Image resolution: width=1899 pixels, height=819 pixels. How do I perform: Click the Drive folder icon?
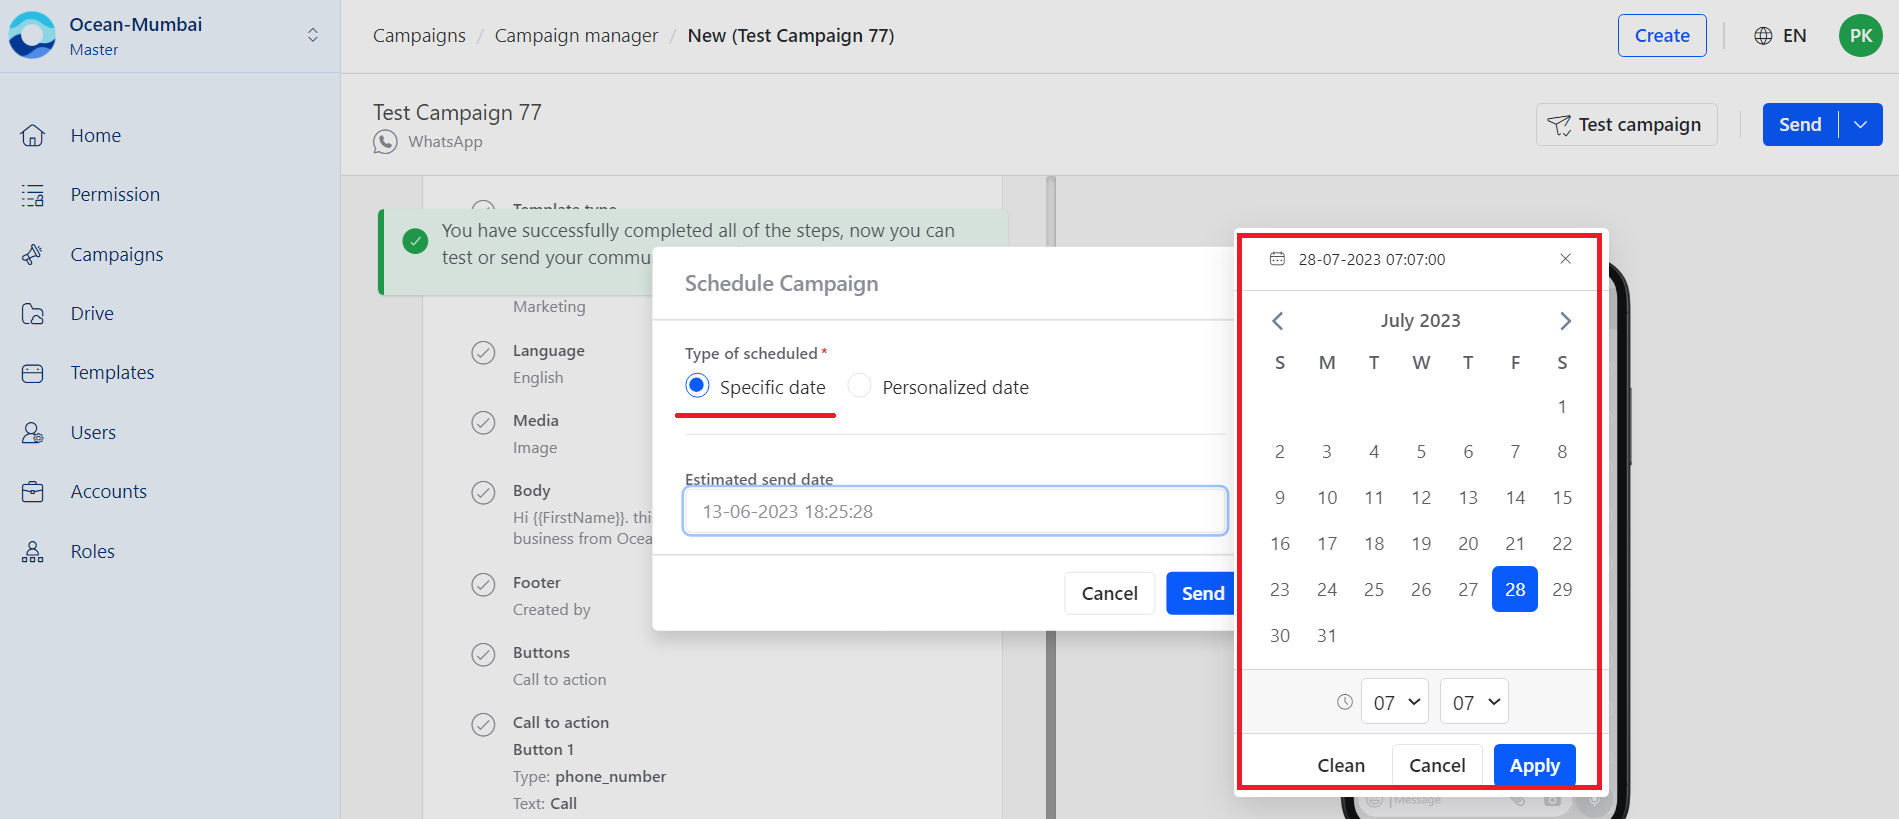pos(32,314)
